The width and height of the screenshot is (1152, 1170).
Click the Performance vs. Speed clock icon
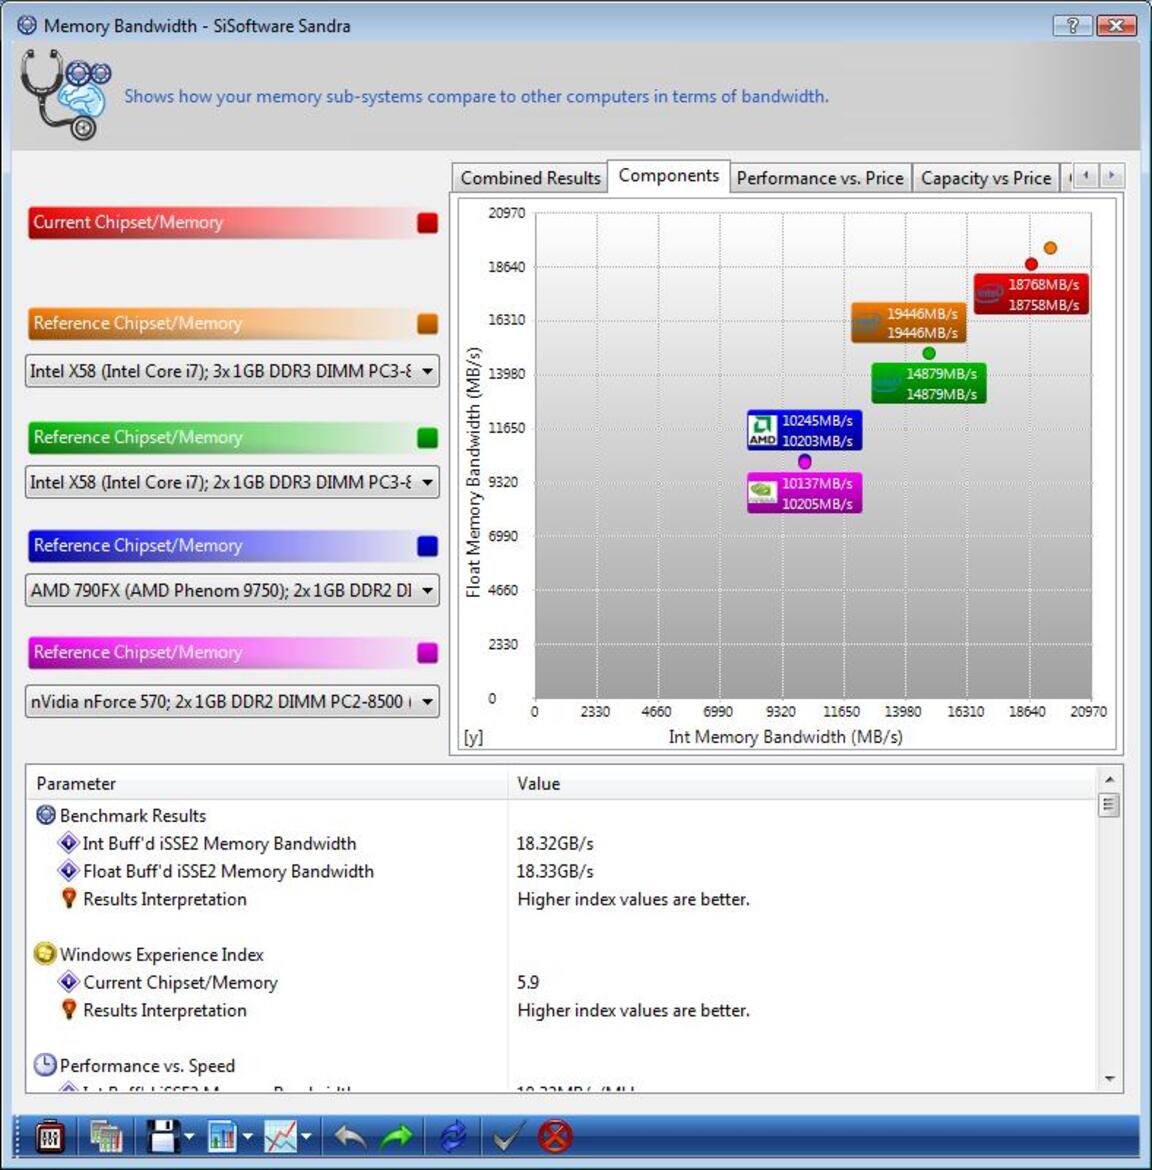[45, 1065]
